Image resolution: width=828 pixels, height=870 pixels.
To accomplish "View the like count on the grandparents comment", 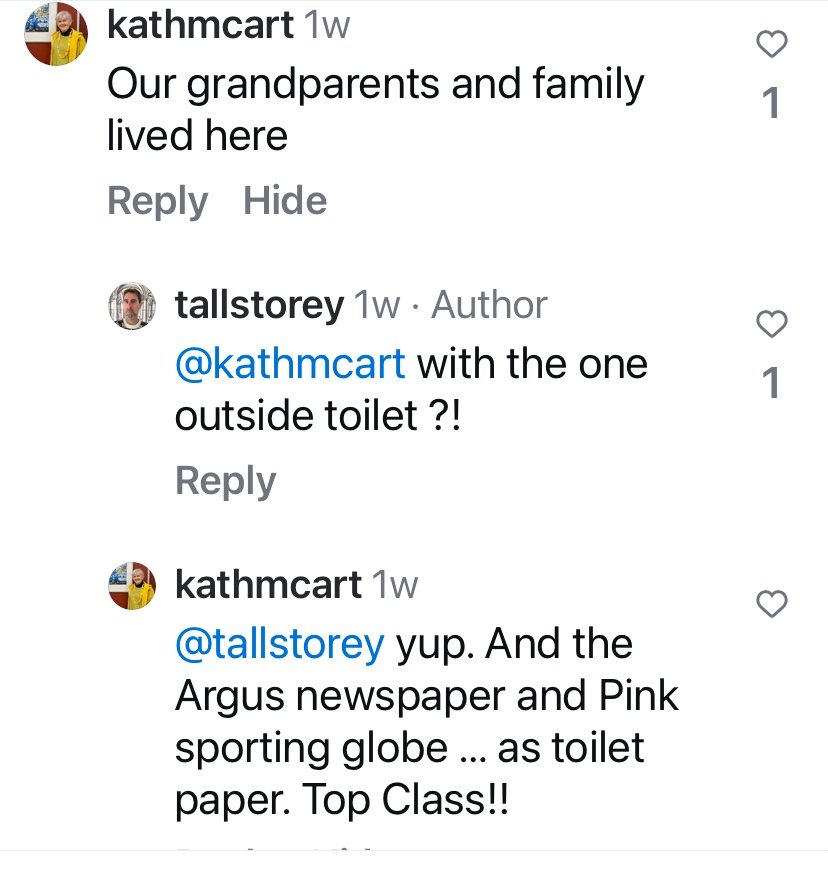I will [x=771, y=103].
